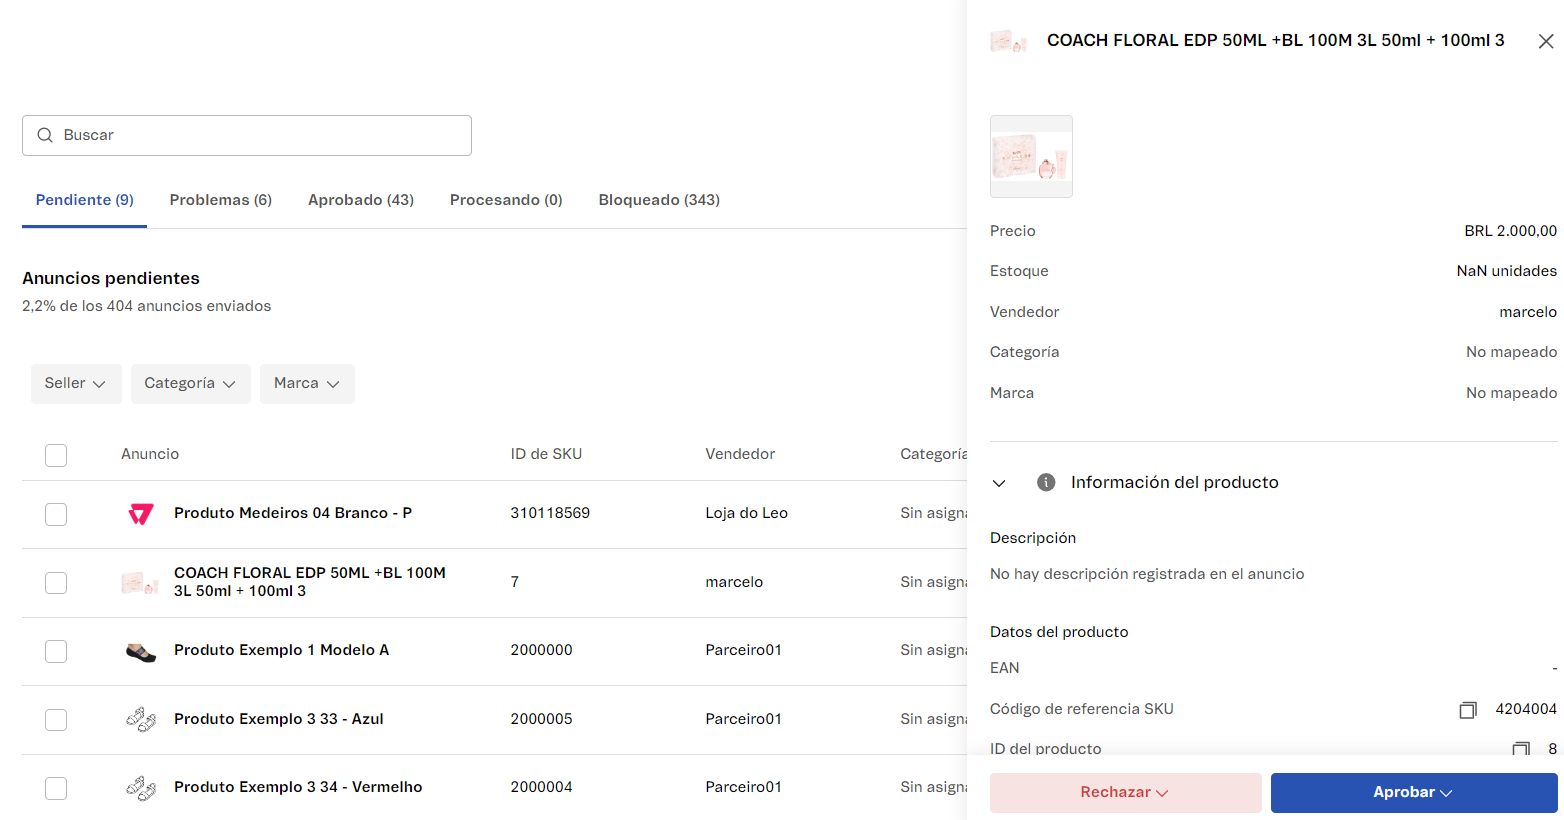Toggle the select-all checkbox in table header
The height and width of the screenshot is (820, 1564).
[x=56, y=455]
